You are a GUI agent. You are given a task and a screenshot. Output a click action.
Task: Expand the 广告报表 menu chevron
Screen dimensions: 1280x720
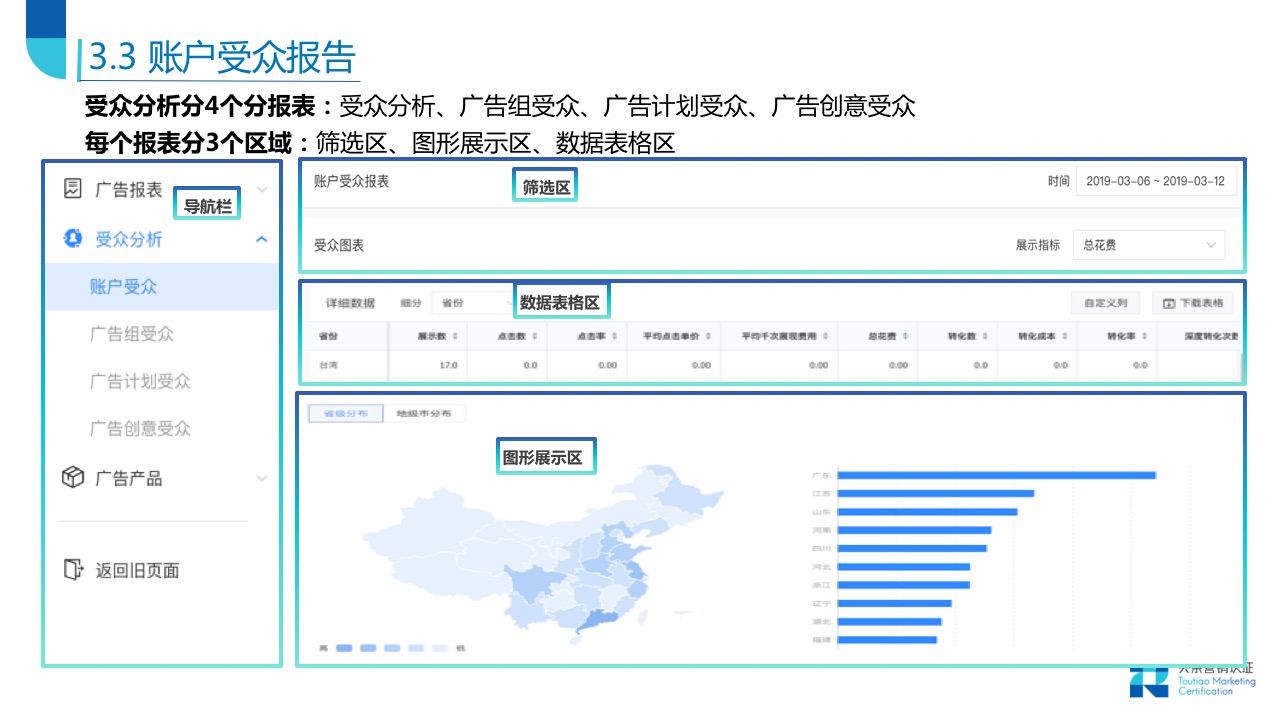pyautogui.click(x=262, y=189)
